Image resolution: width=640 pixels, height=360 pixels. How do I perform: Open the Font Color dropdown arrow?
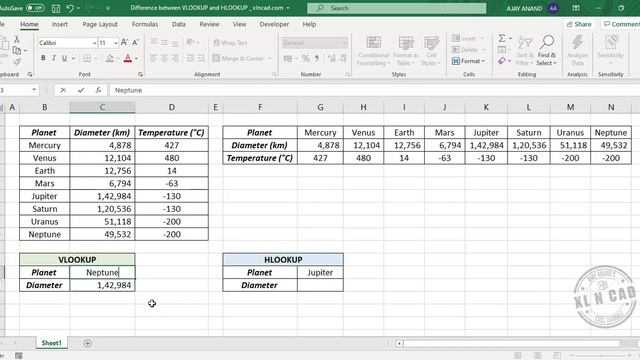click(x=136, y=59)
